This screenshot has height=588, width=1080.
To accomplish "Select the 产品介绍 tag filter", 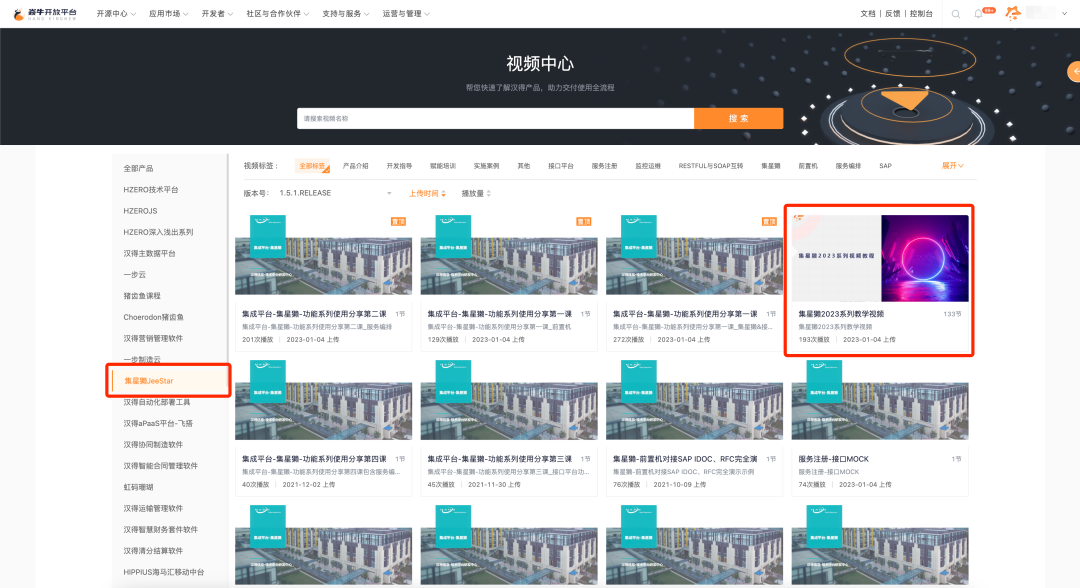I will 355,166.
